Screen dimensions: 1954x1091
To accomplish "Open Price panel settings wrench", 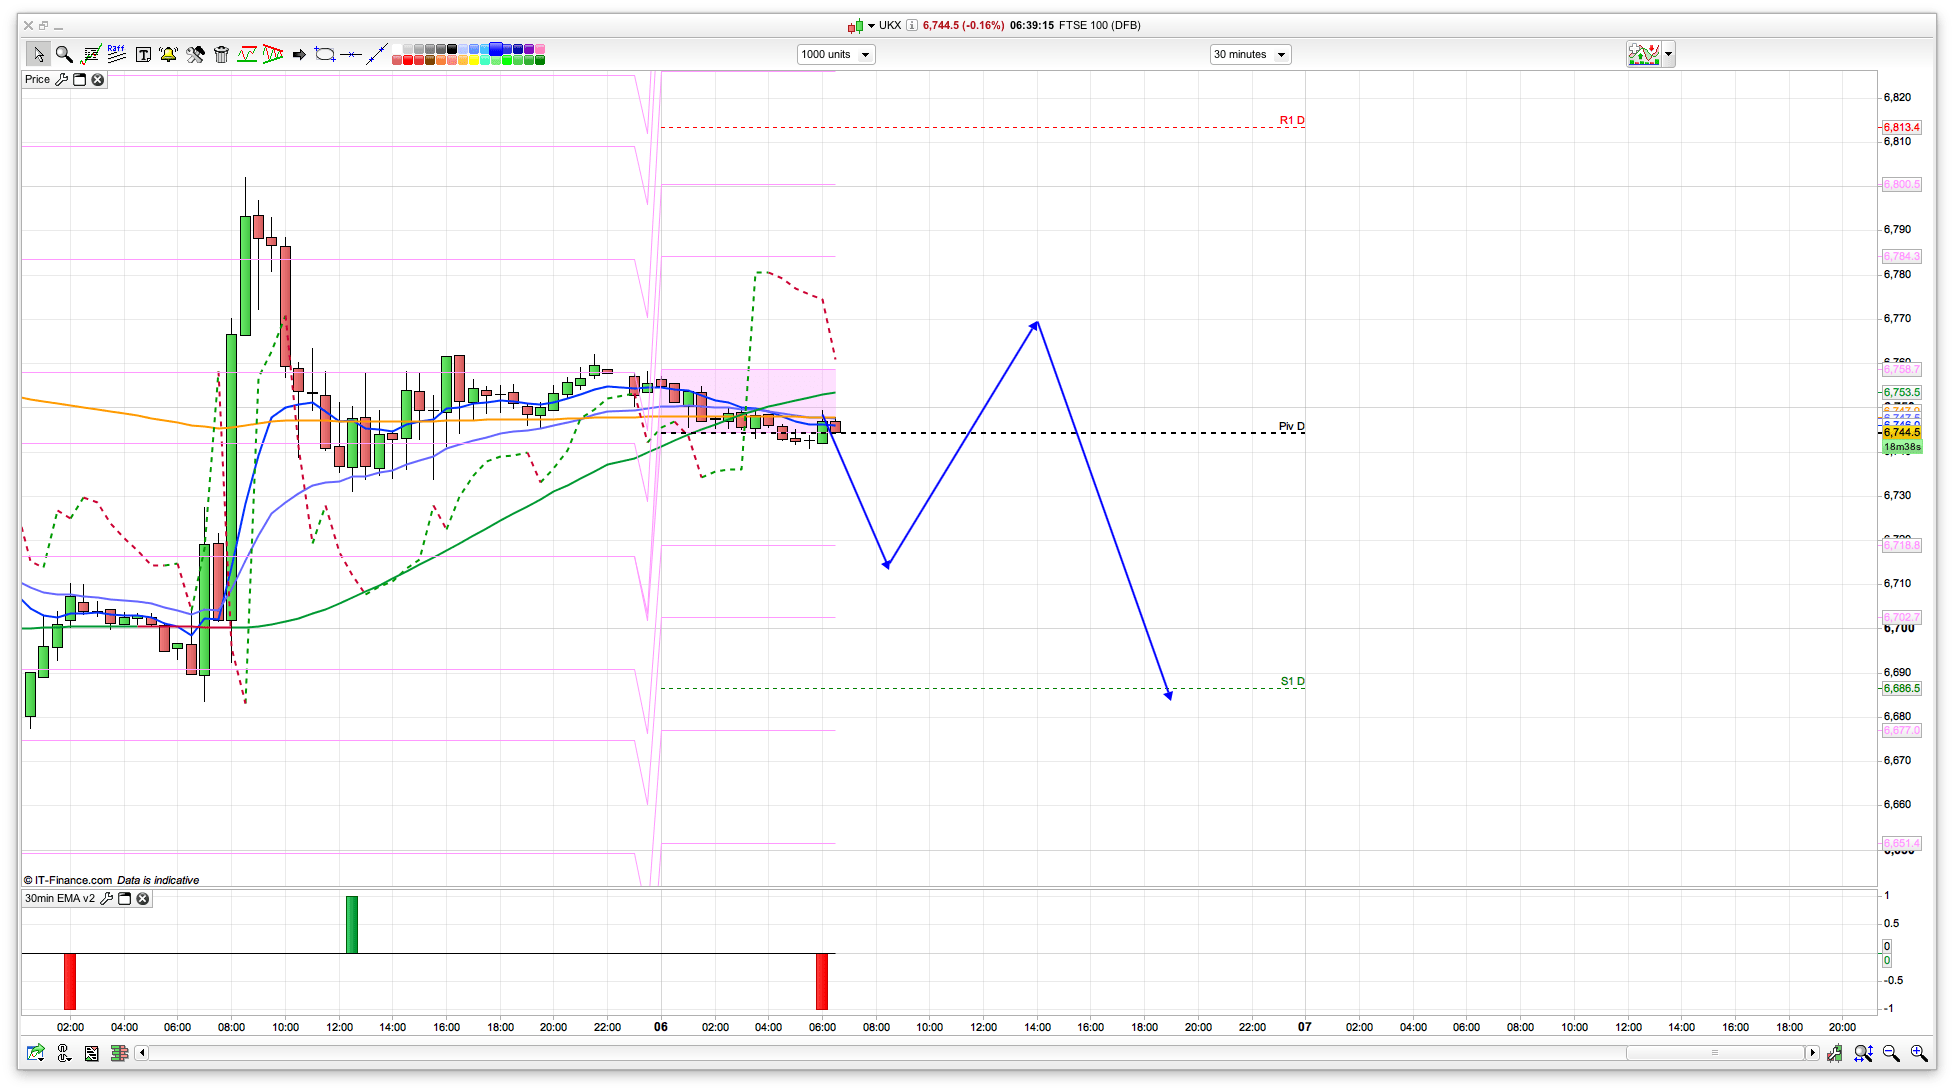I will click(62, 80).
